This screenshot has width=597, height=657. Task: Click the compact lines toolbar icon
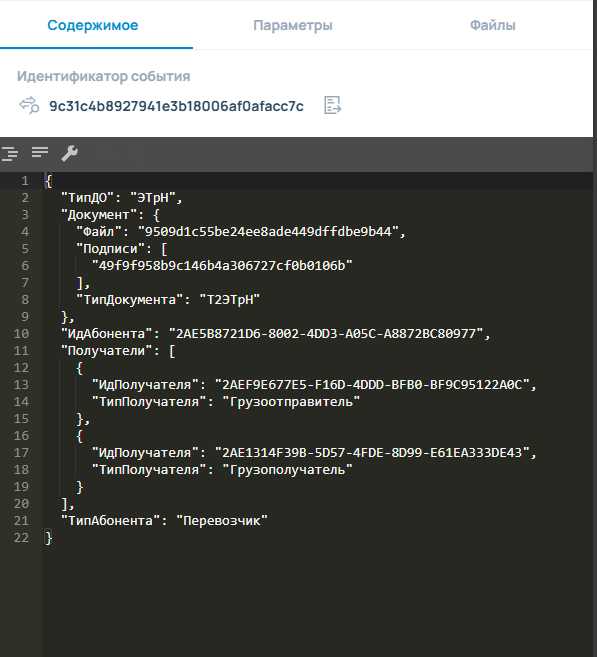pos(40,152)
